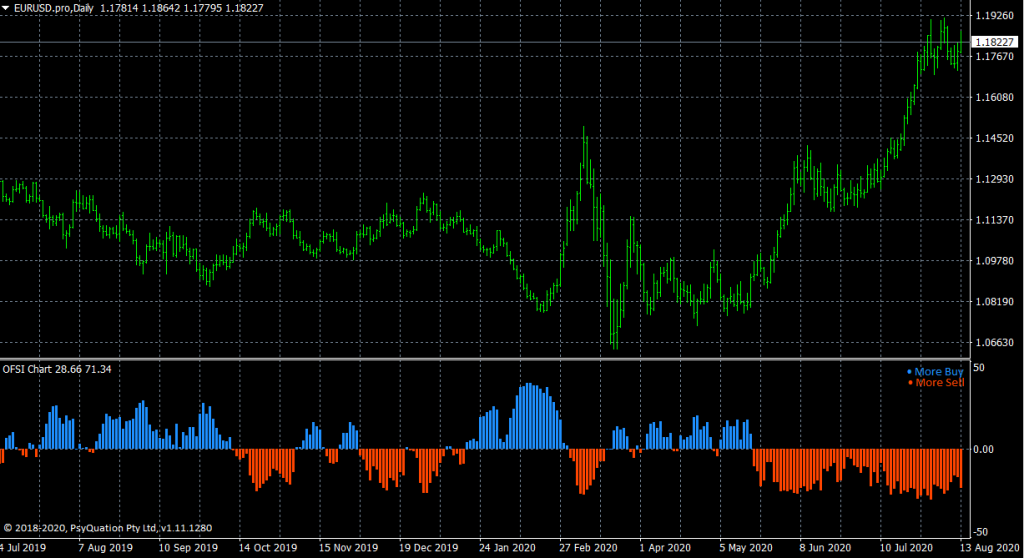The image size is (1024, 558).
Task: Click the 14 Oct 2019 date label
Action: tap(268, 548)
